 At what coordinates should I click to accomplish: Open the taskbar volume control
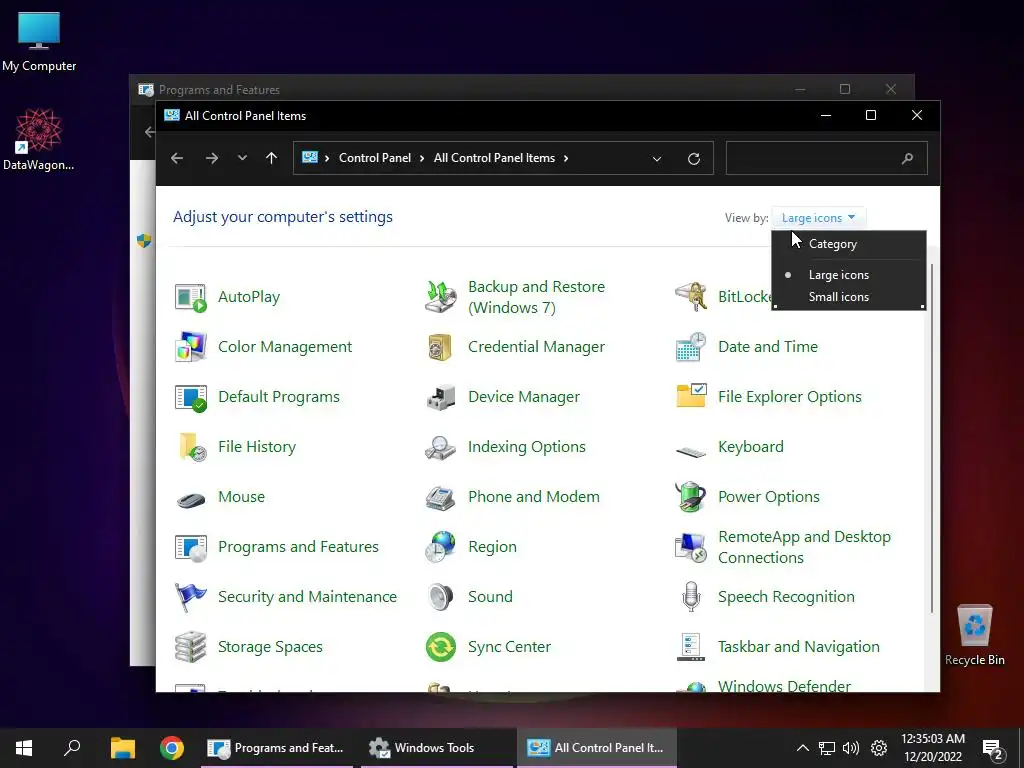(851, 748)
